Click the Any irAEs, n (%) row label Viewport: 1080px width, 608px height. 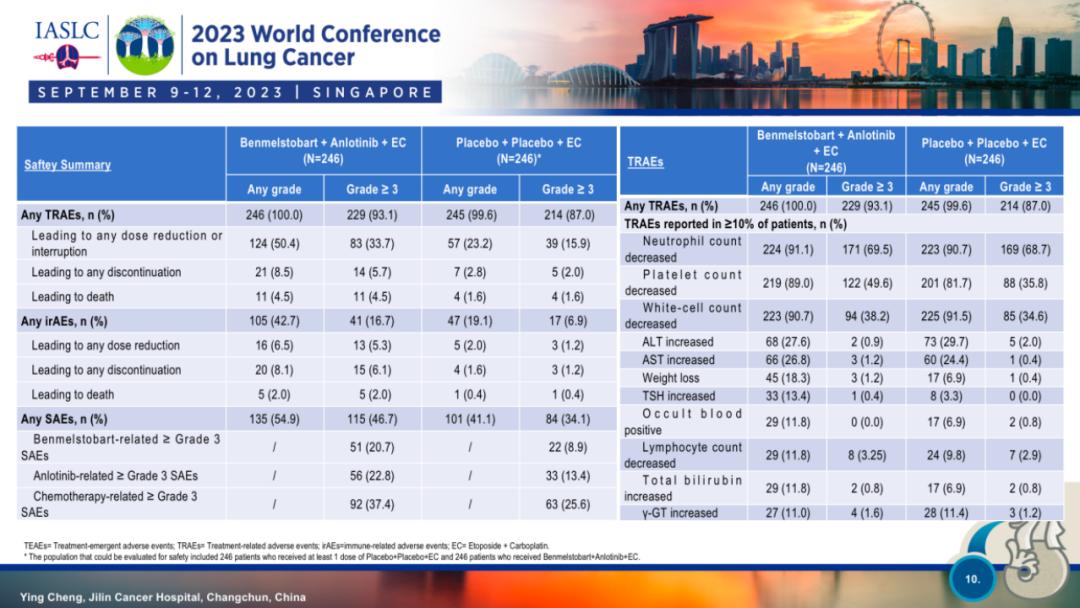coord(64,321)
